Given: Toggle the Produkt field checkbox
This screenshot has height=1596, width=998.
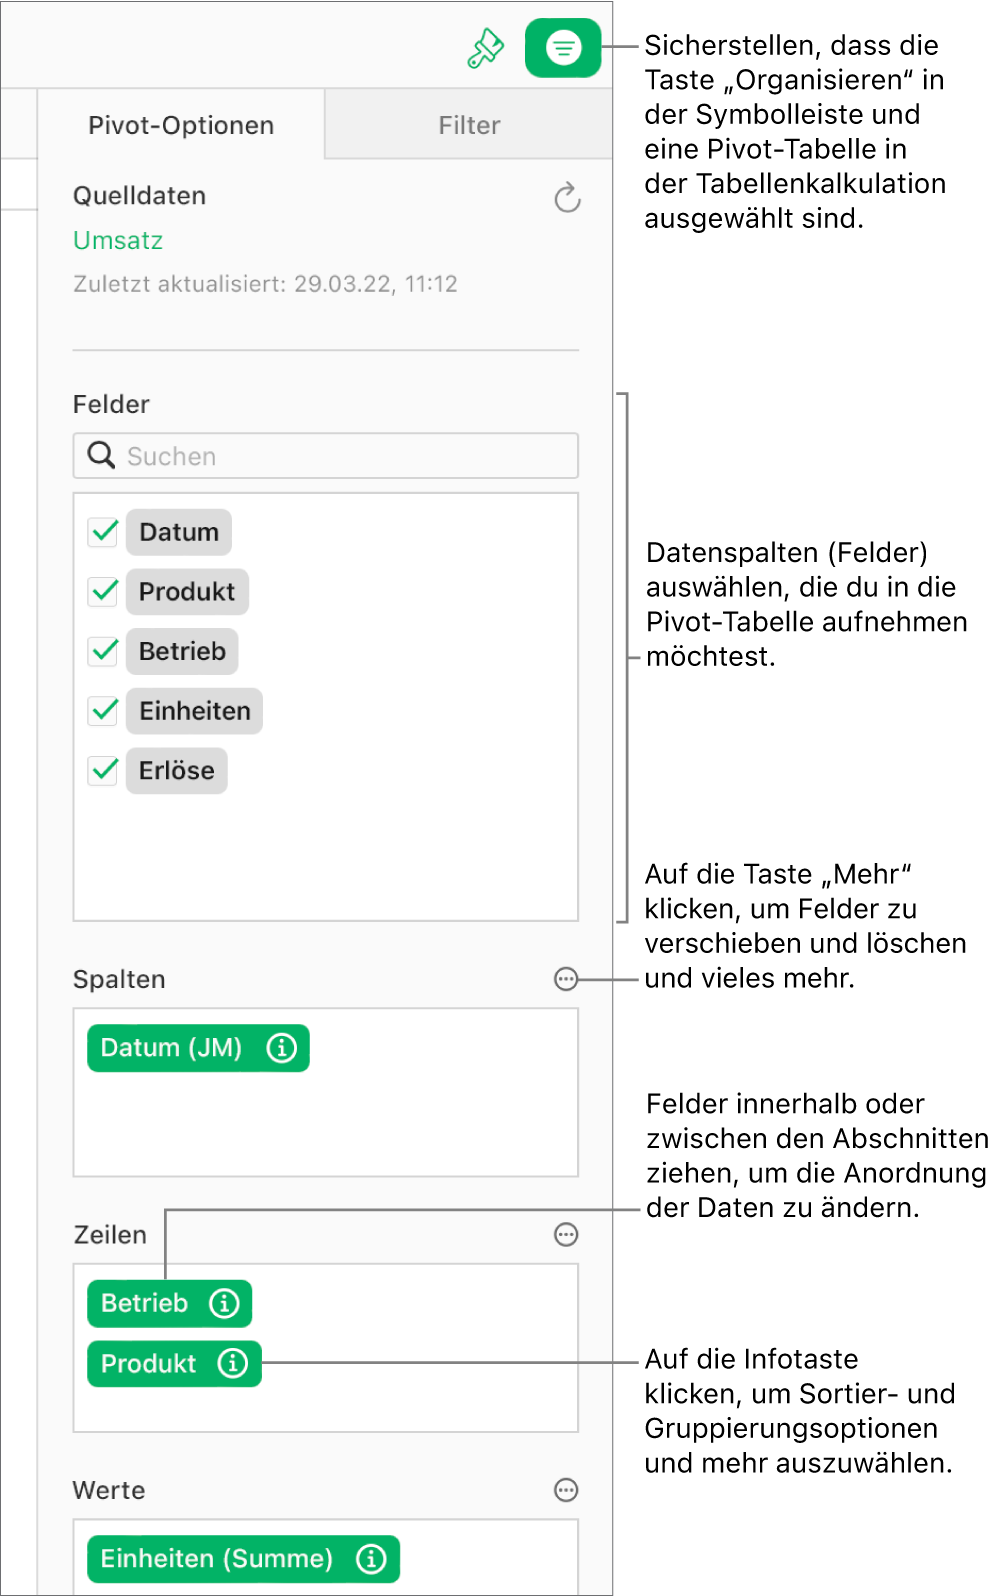Looking at the screenshot, I should (x=103, y=592).
